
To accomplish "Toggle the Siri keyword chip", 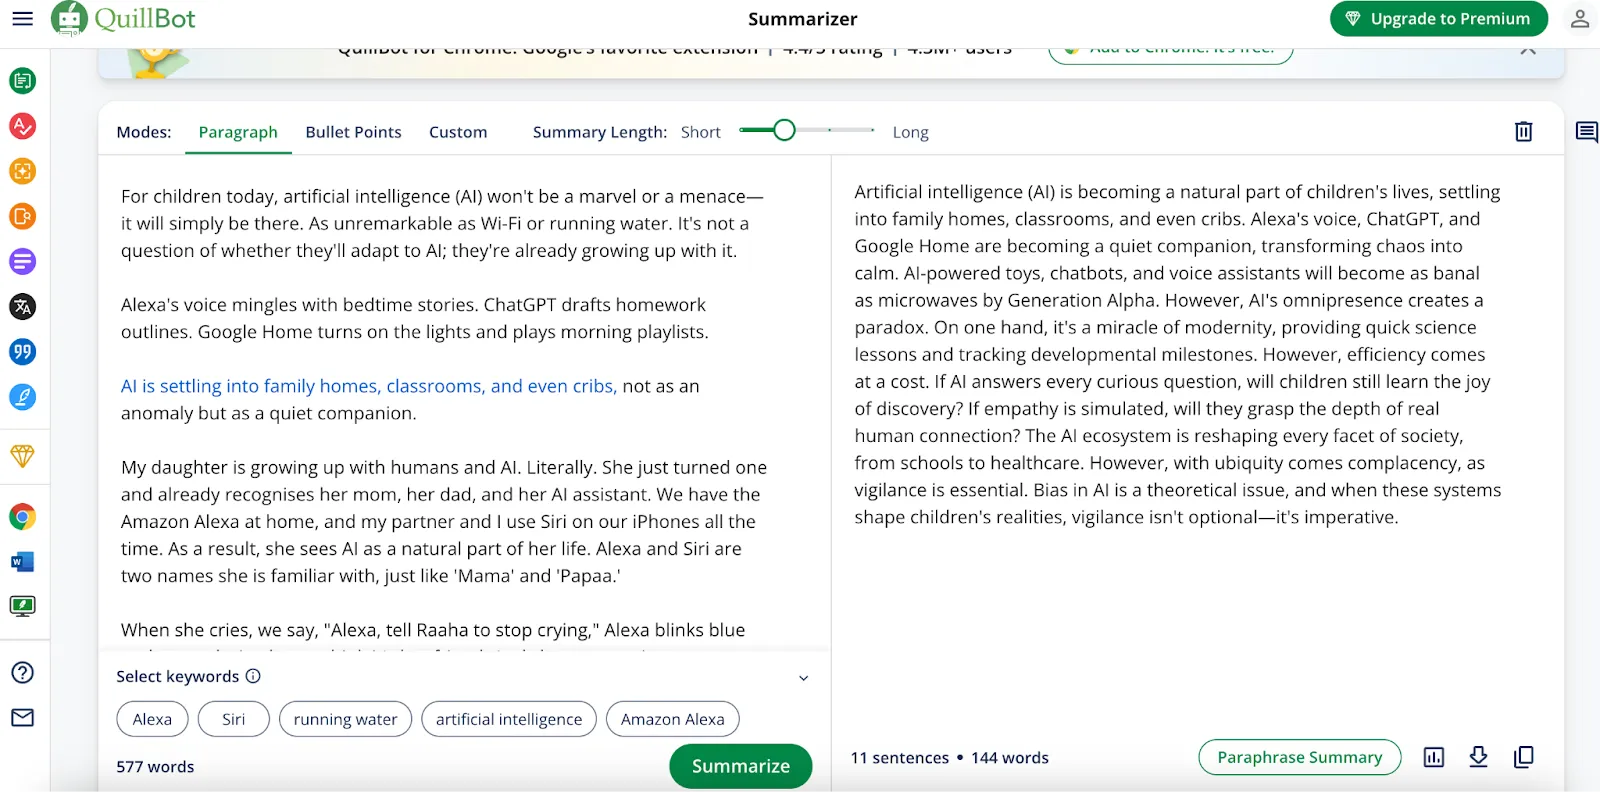I will 233,719.
